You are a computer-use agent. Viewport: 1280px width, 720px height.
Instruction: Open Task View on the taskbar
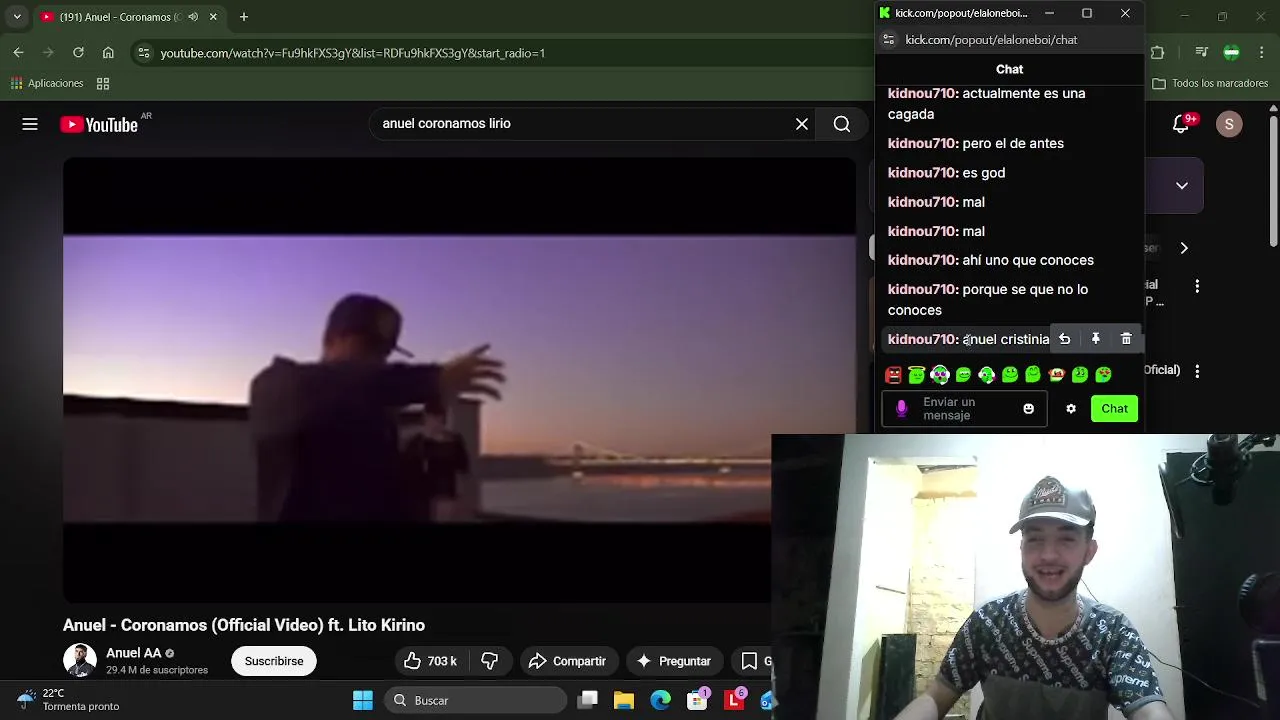tap(588, 701)
